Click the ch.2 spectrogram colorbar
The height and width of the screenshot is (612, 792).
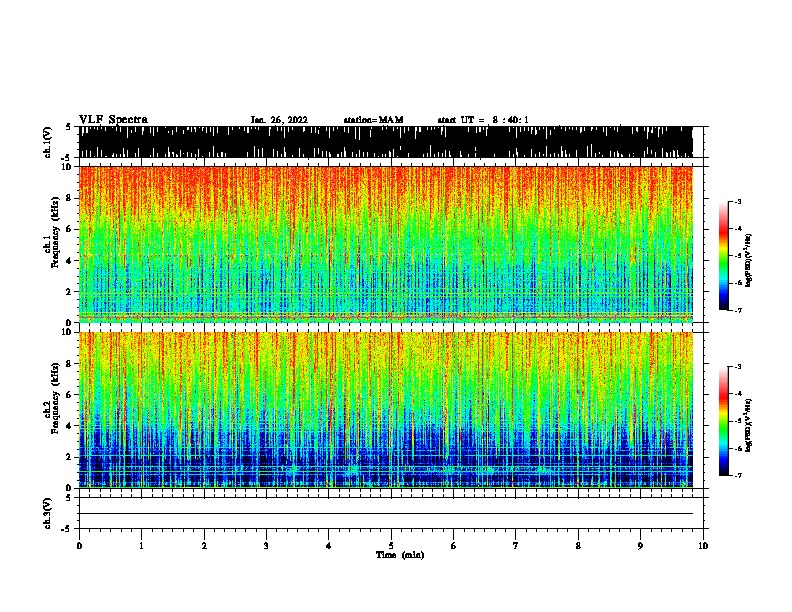click(x=723, y=421)
